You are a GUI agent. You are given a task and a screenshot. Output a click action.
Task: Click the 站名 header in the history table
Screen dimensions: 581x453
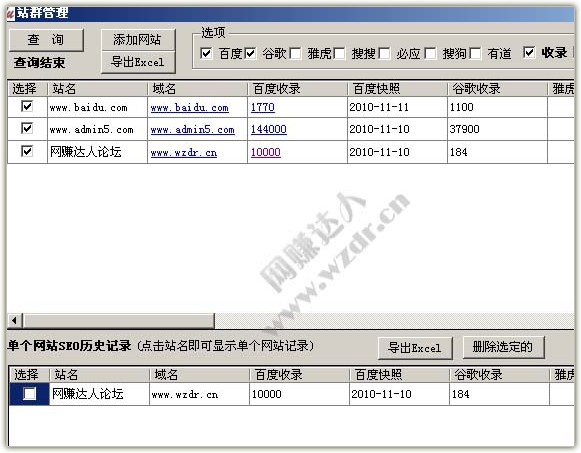100,375
